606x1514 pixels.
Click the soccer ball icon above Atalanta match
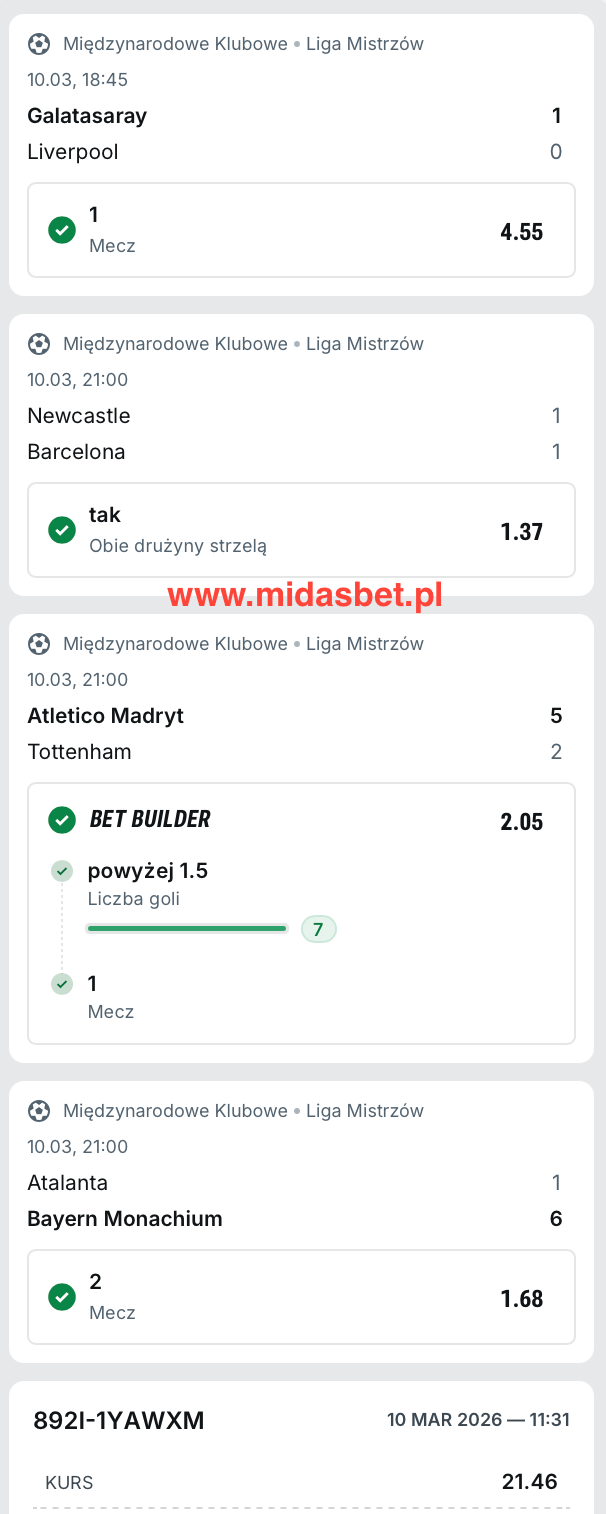[39, 1111]
